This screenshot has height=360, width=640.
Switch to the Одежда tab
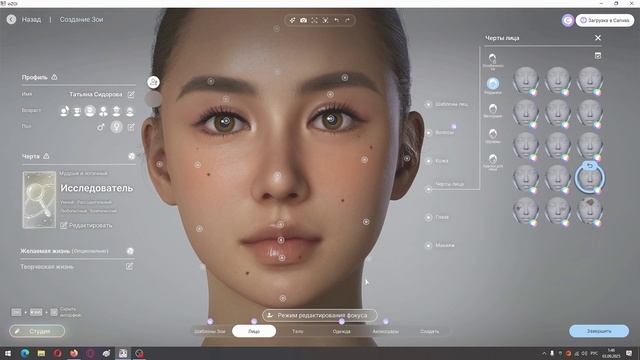(342, 331)
